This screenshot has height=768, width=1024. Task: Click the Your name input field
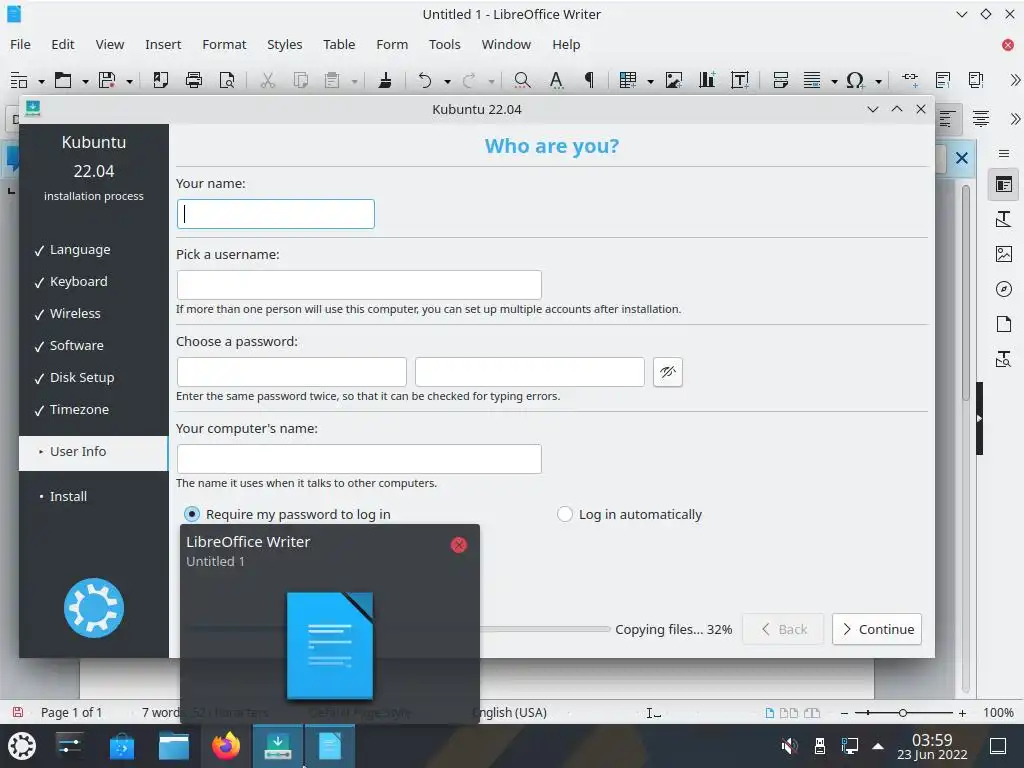tap(276, 214)
